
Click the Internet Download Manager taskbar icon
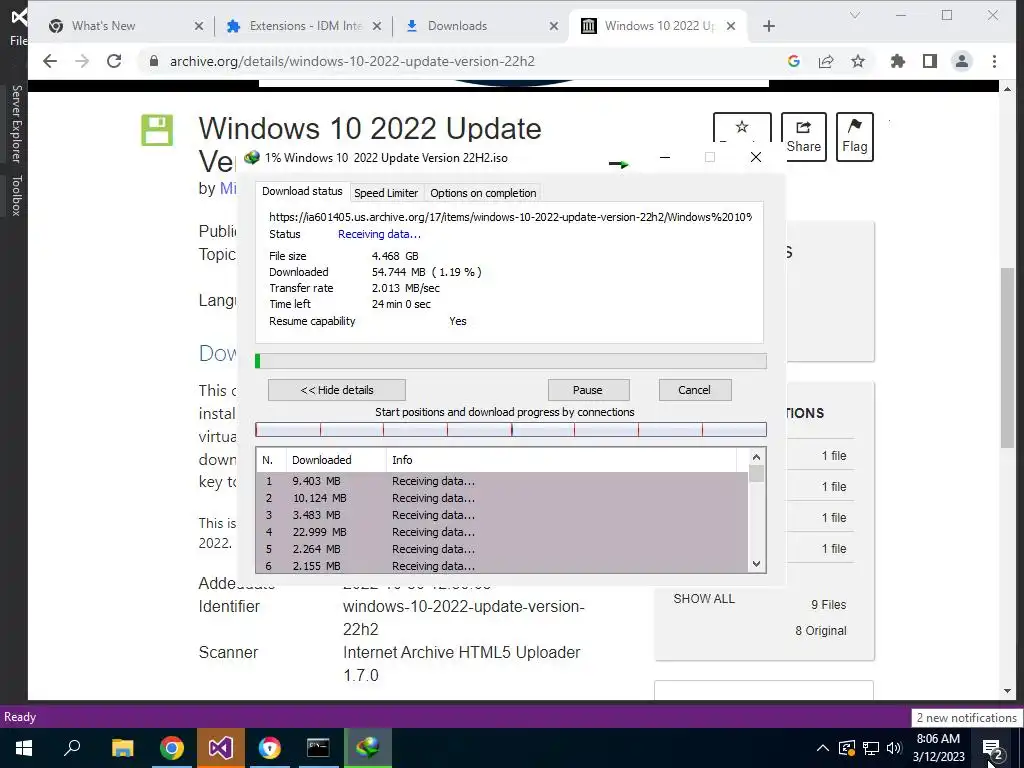(x=368, y=748)
